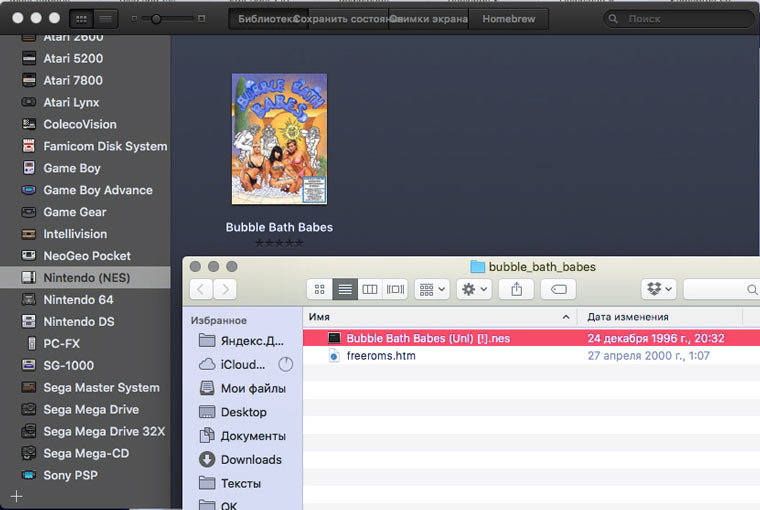Click the small-size icon beside slider
The height and width of the screenshot is (510, 760).
pyautogui.click(x=134, y=19)
